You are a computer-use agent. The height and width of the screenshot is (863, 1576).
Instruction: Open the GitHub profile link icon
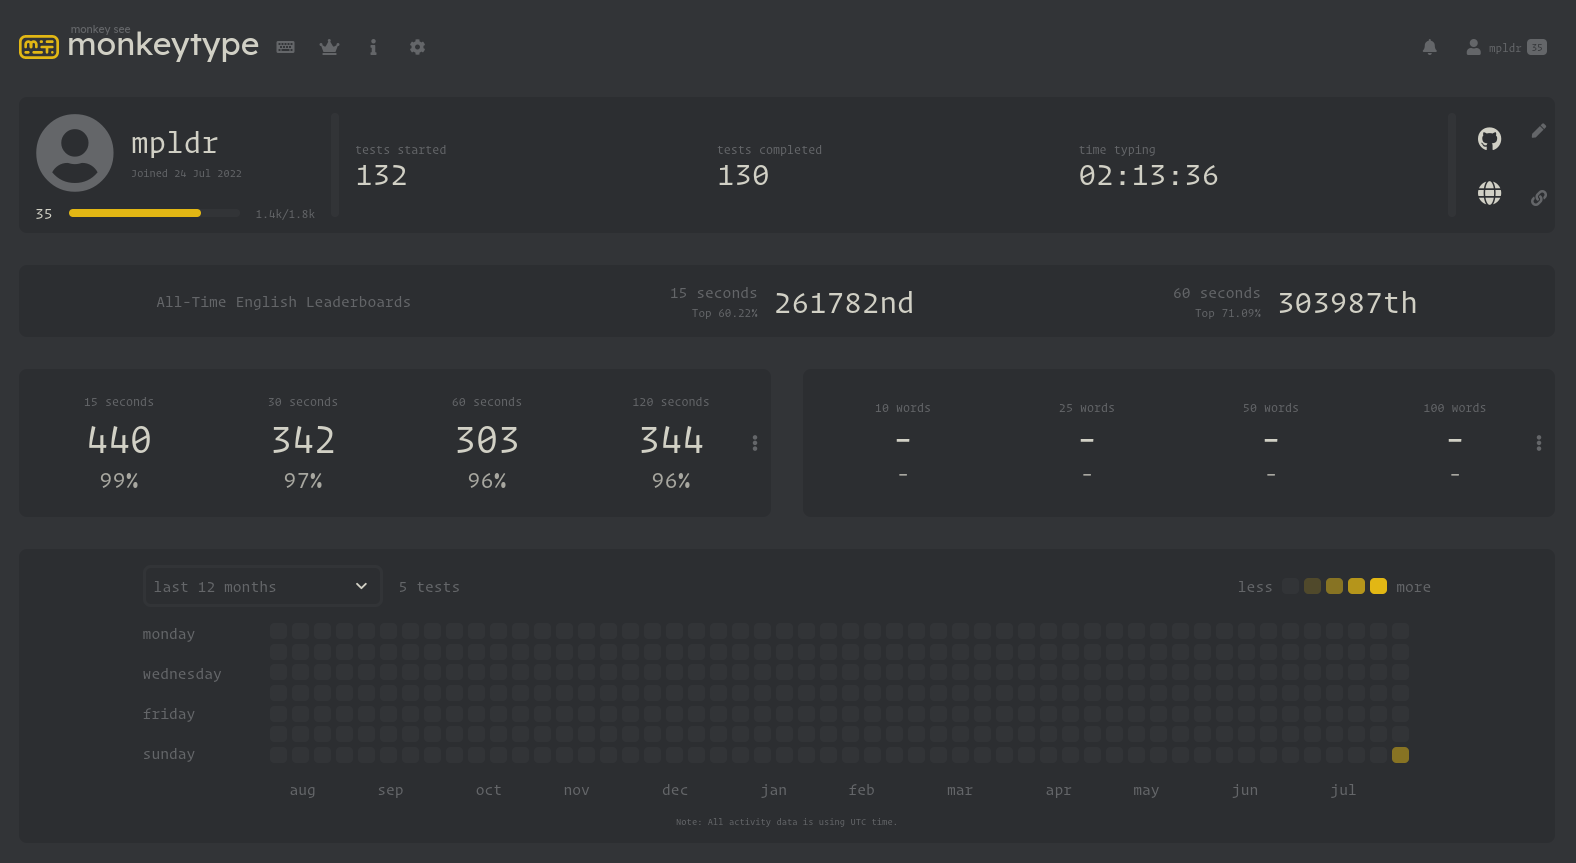click(1490, 139)
